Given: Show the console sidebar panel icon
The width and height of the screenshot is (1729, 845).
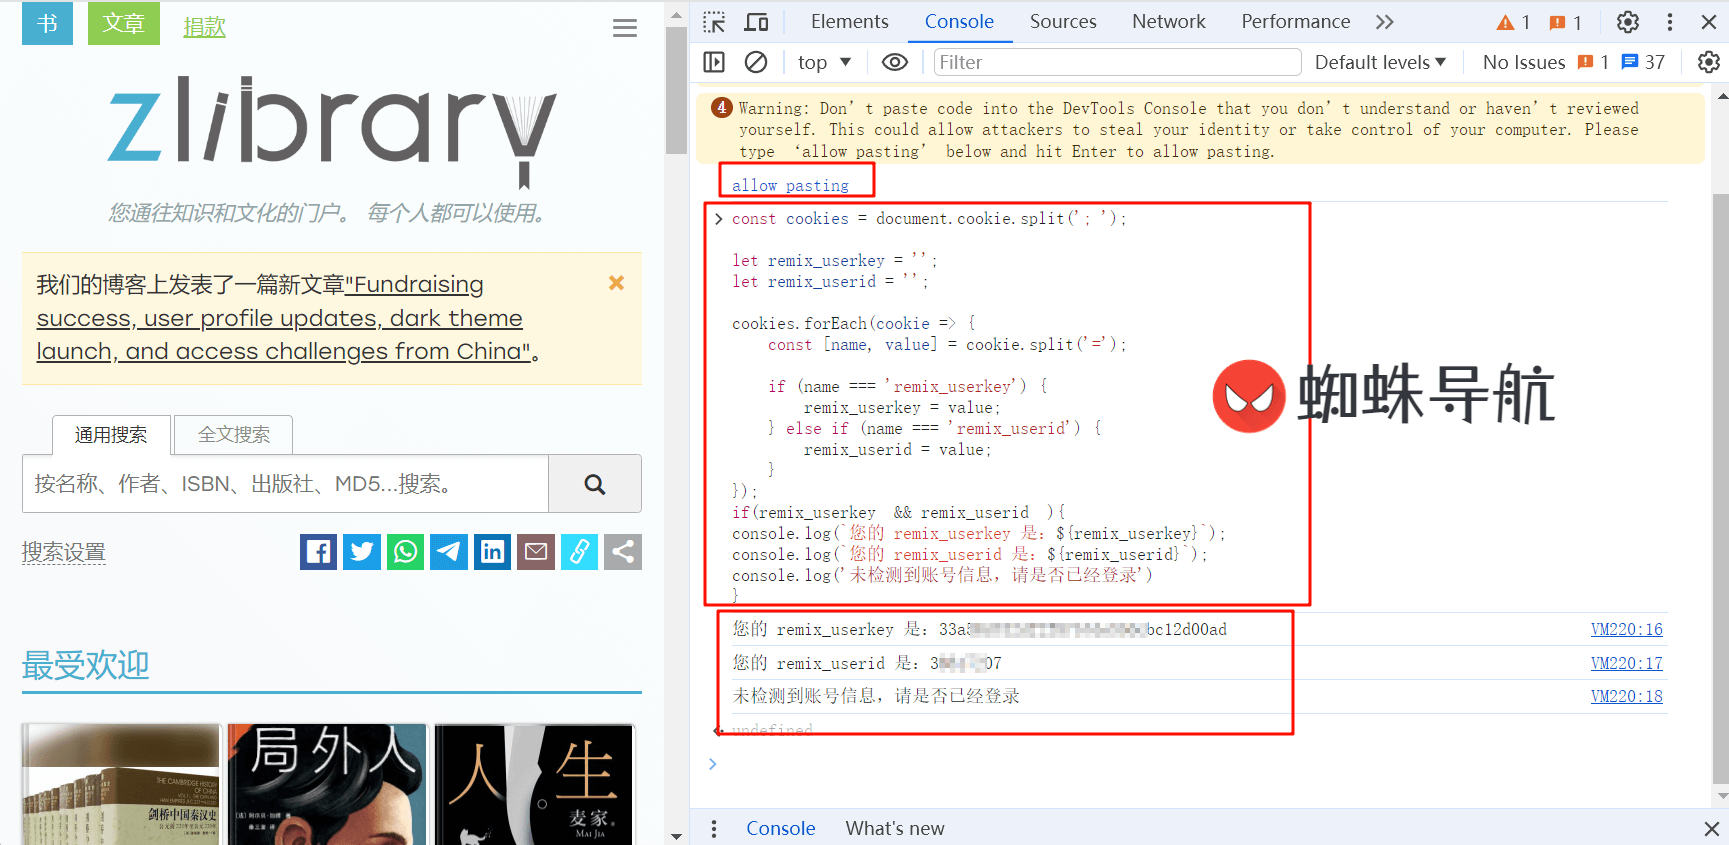Looking at the screenshot, I should (714, 62).
